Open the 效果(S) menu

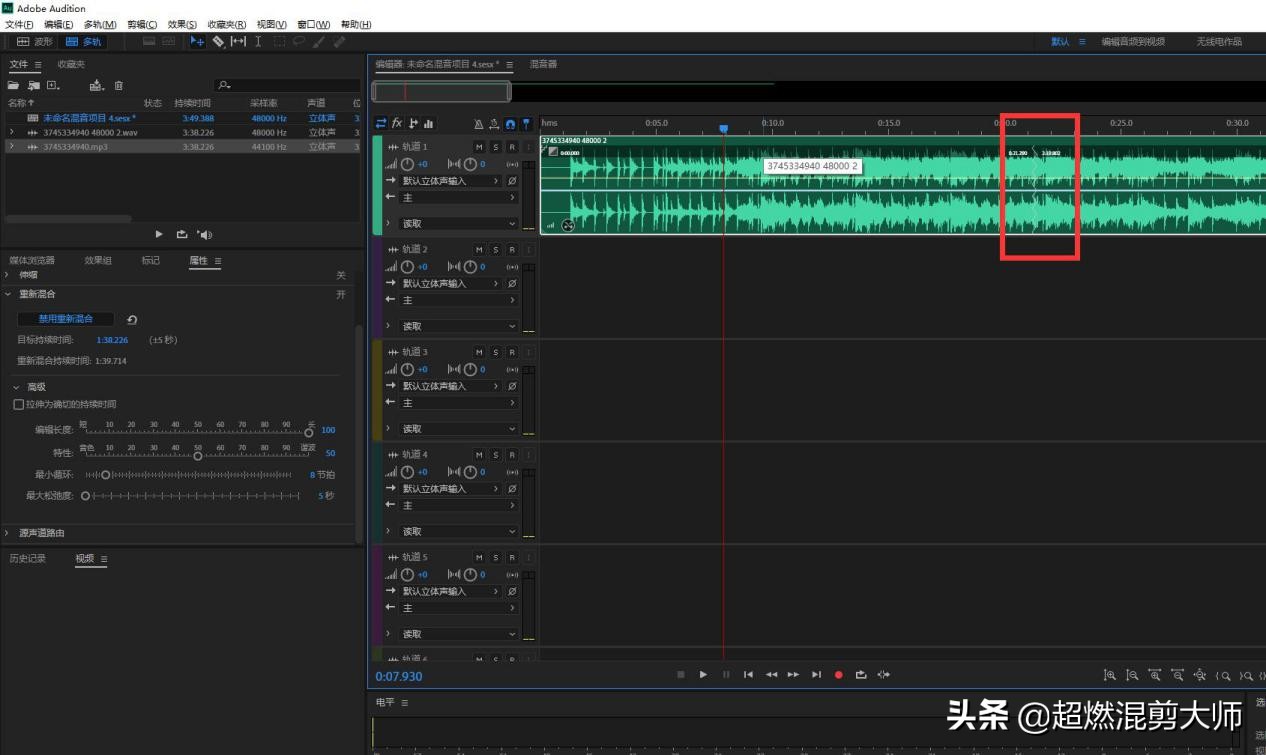[x=183, y=24]
